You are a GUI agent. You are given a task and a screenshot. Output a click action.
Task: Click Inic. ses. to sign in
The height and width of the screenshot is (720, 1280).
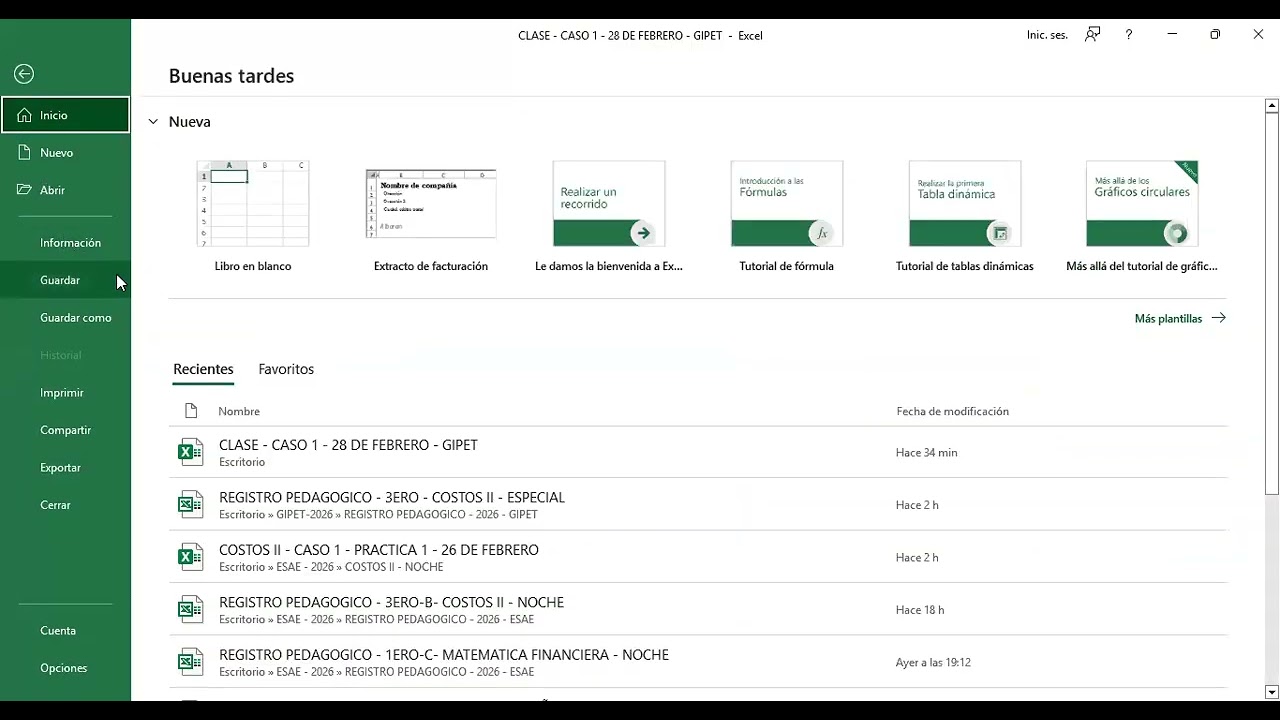1047,35
